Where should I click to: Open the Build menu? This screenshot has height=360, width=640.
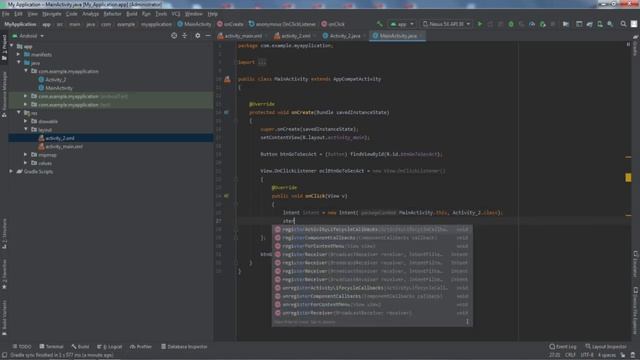[131, 14]
